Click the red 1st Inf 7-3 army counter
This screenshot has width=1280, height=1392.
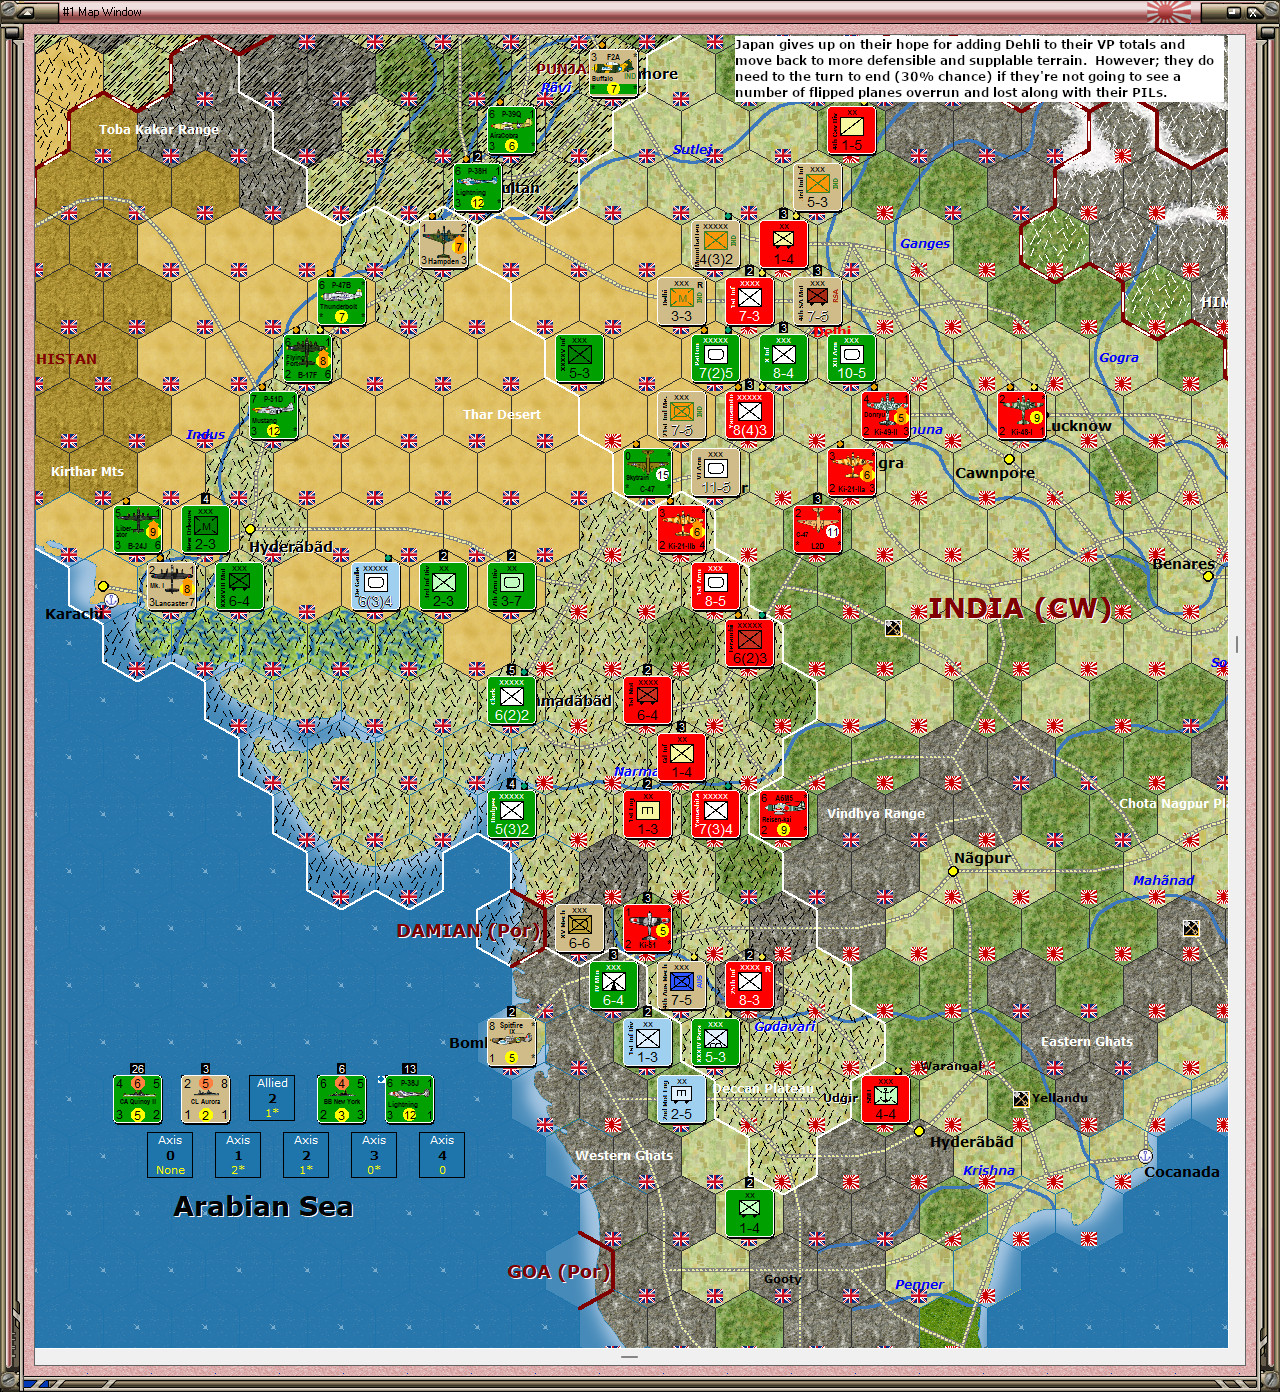tap(750, 302)
